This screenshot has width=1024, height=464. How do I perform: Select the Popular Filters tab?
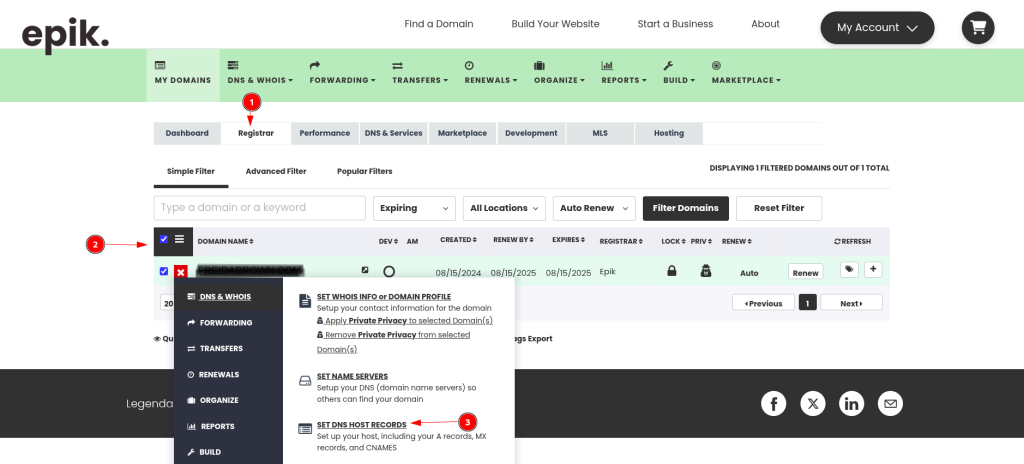(x=364, y=171)
